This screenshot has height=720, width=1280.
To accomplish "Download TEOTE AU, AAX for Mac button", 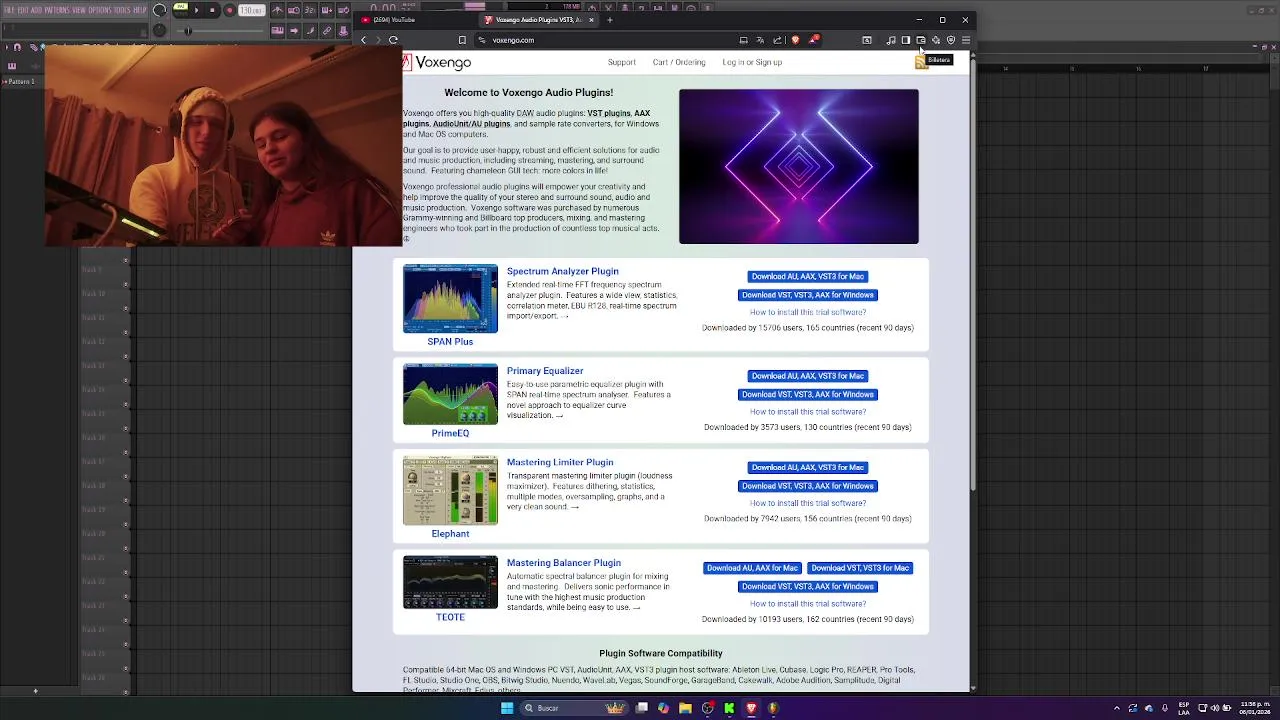I will click(752, 568).
